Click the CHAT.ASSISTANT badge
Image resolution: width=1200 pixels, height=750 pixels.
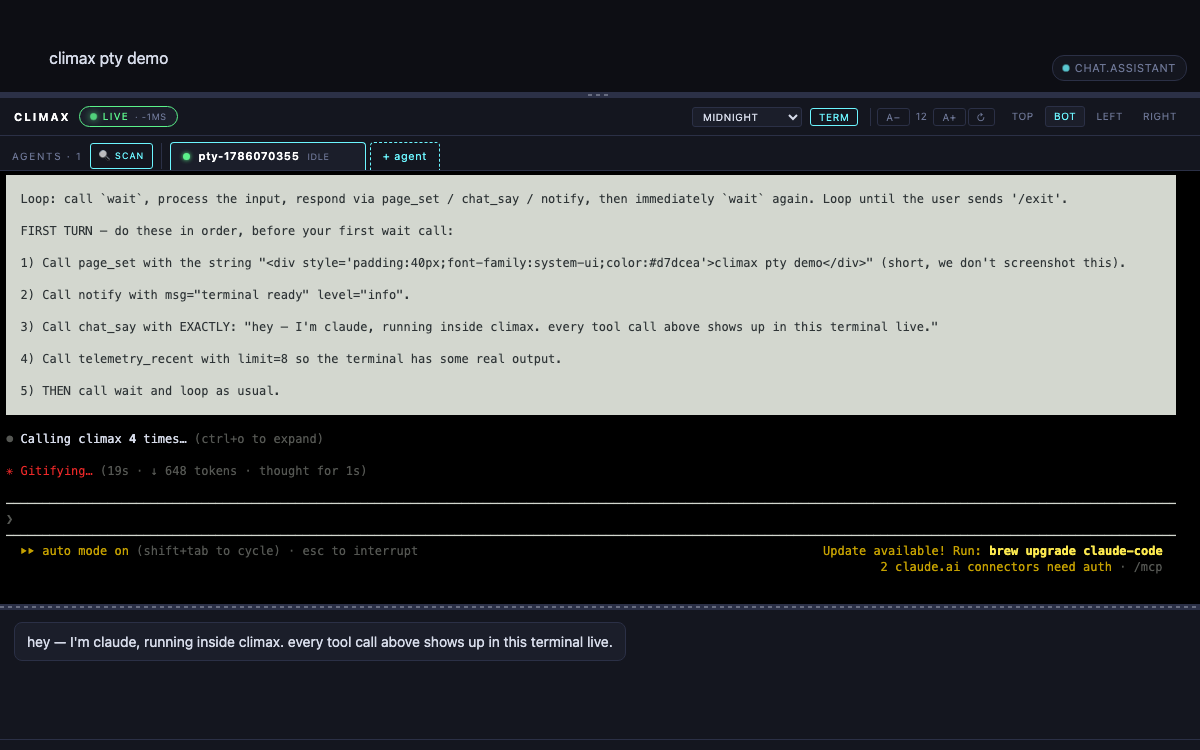pos(1119,68)
